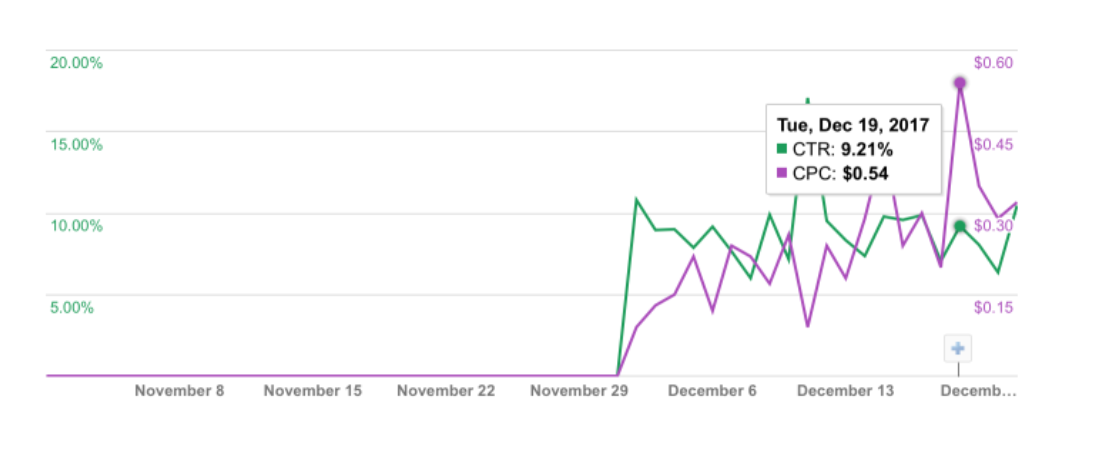Click the November 8 date label
1108x459 pixels.
(x=180, y=391)
